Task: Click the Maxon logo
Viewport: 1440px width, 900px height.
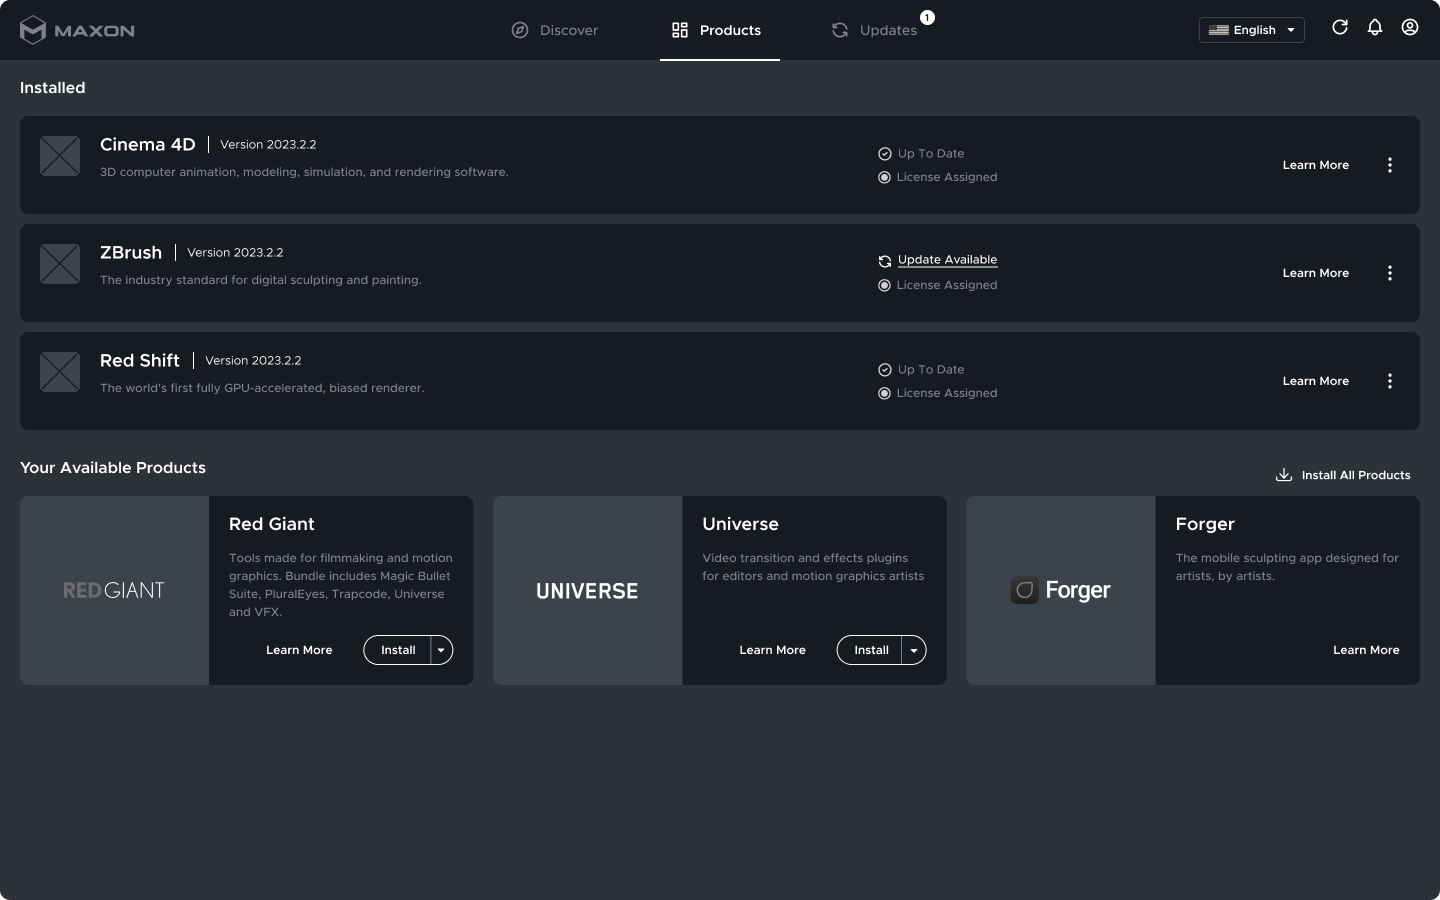Action: point(77,30)
